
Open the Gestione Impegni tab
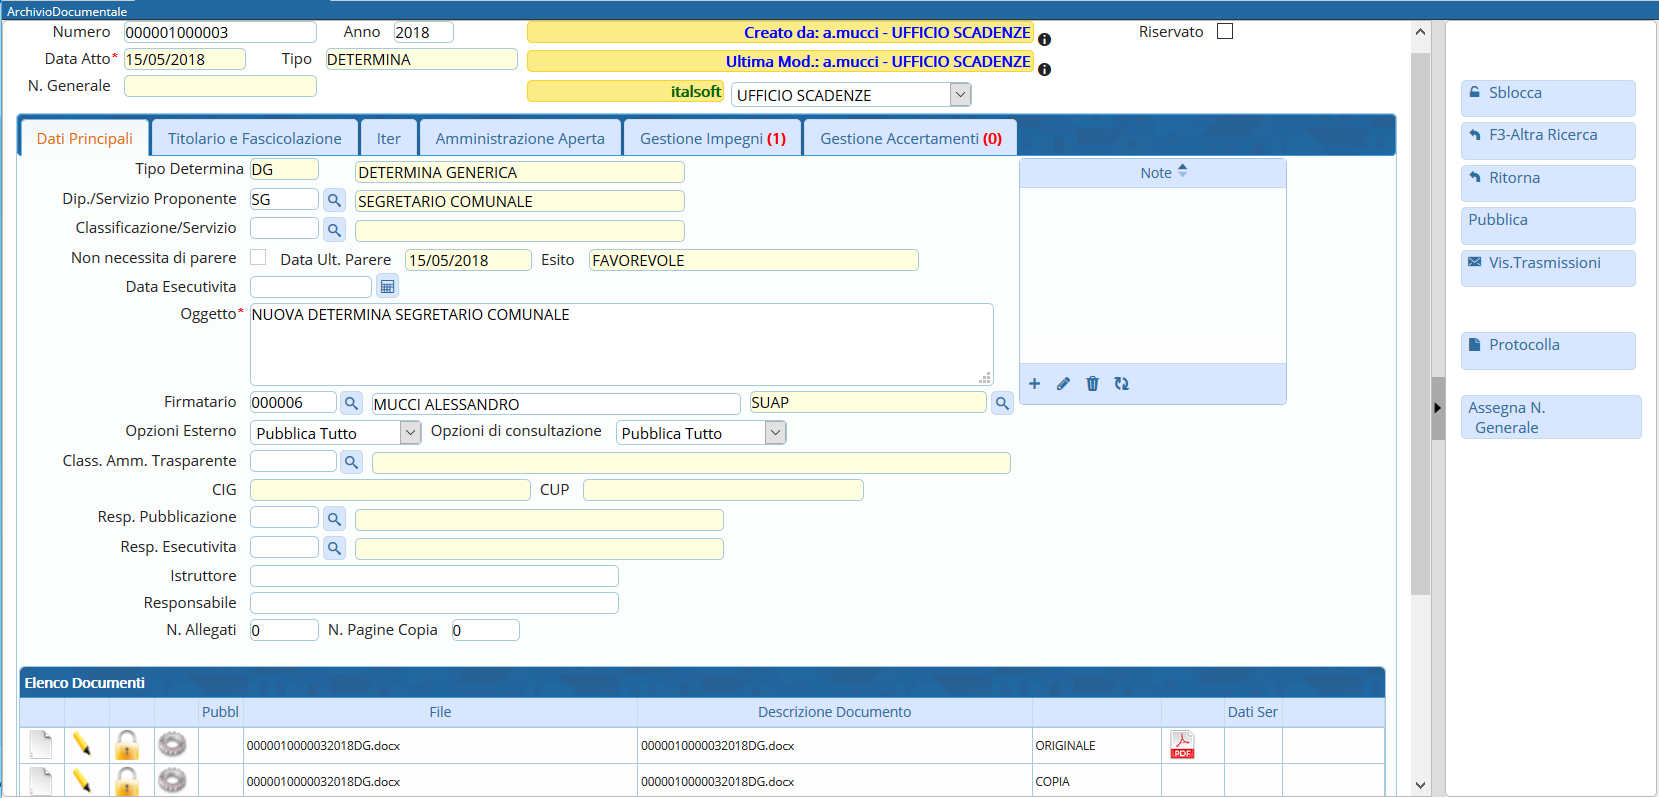click(712, 138)
